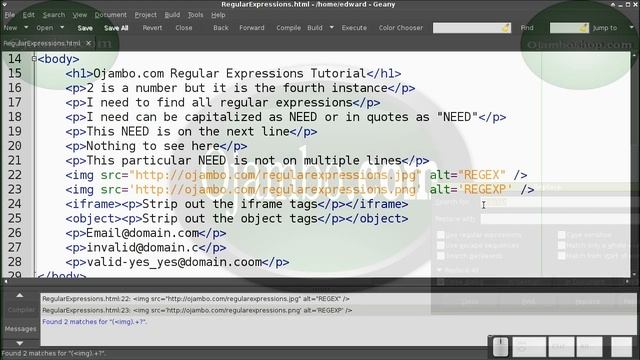Open the Tools menu
The width and height of the screenshot is (640, 360).
(196, 15)
